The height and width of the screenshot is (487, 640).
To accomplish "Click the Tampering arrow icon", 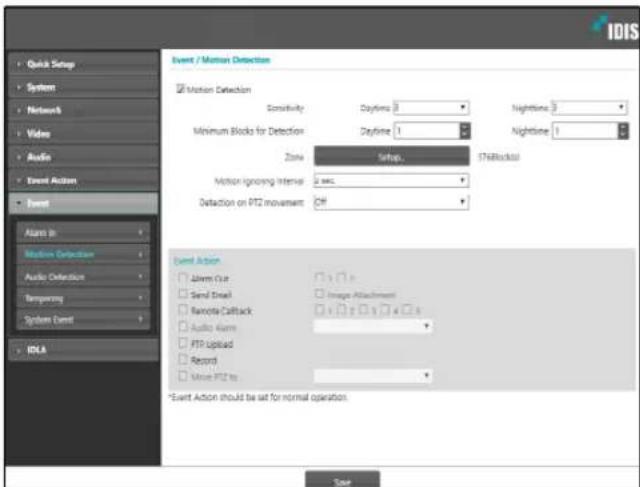I will 140,298.
